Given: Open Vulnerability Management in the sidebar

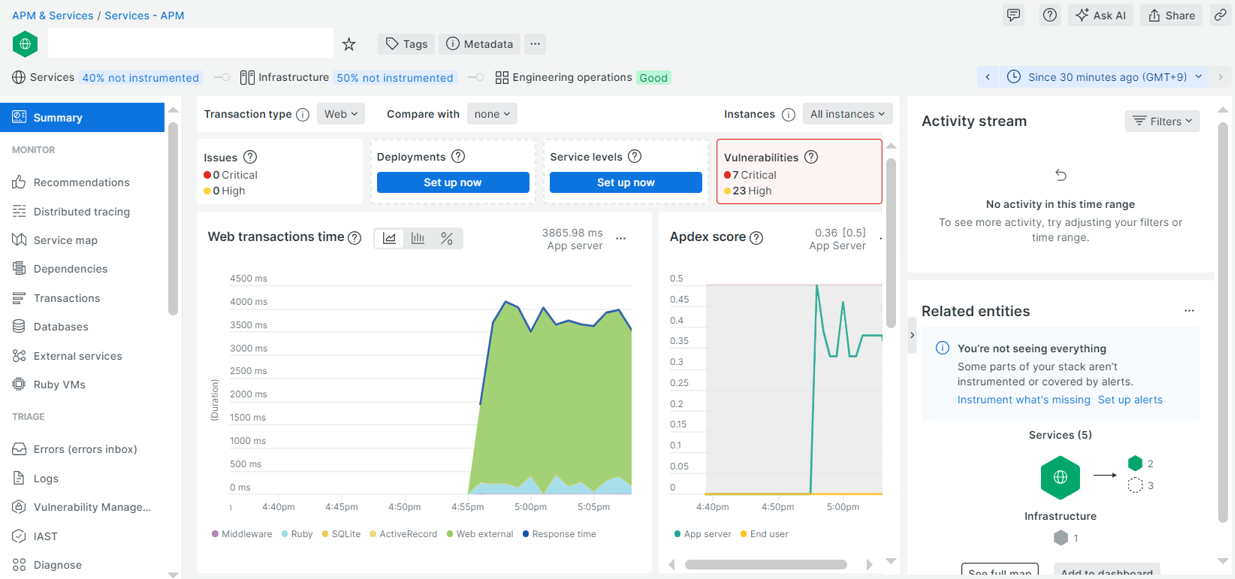Looking at the screenshot, I should click(82, 507).
